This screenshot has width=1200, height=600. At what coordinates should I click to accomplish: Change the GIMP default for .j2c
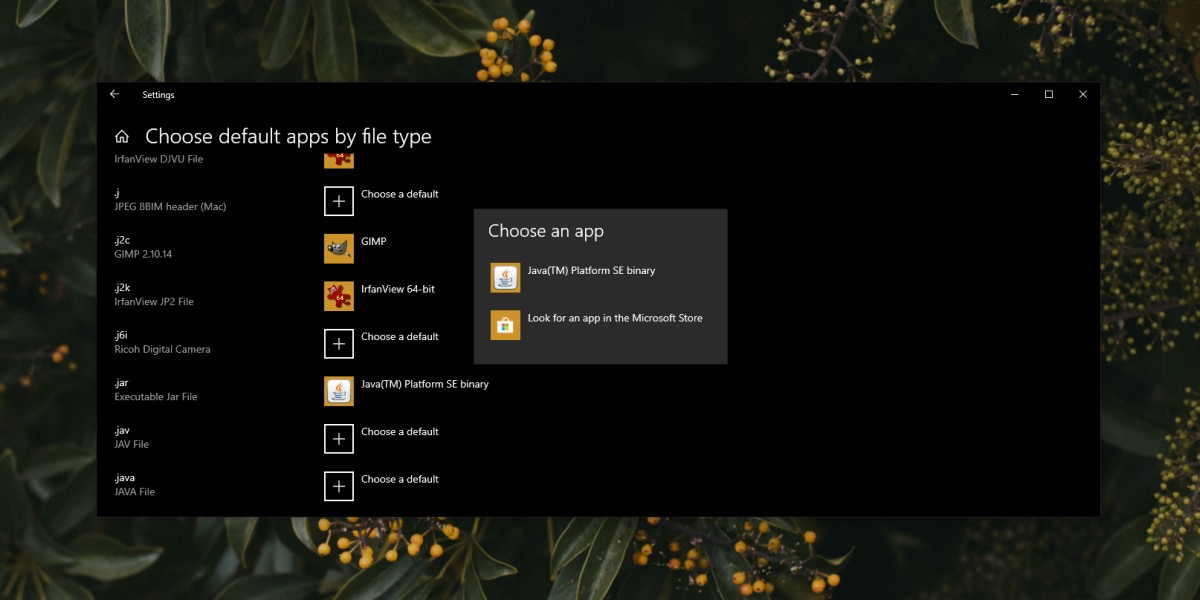pyautogui.click(x=373, y=241)
